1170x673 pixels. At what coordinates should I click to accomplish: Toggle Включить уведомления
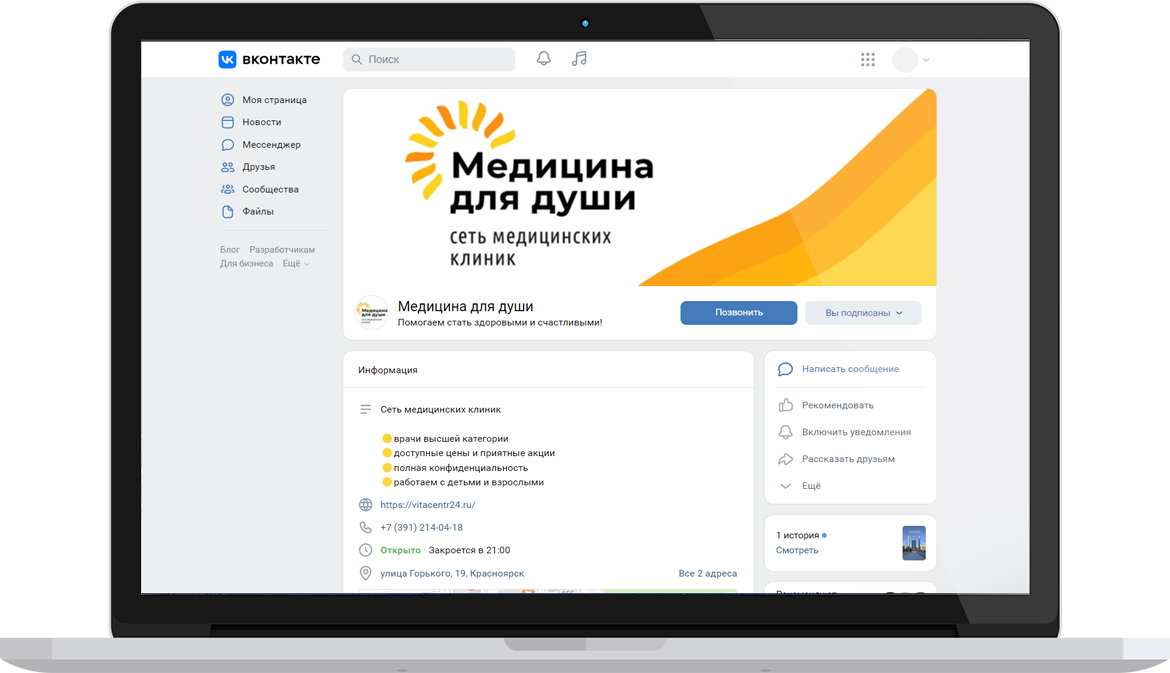pos(856,432)
